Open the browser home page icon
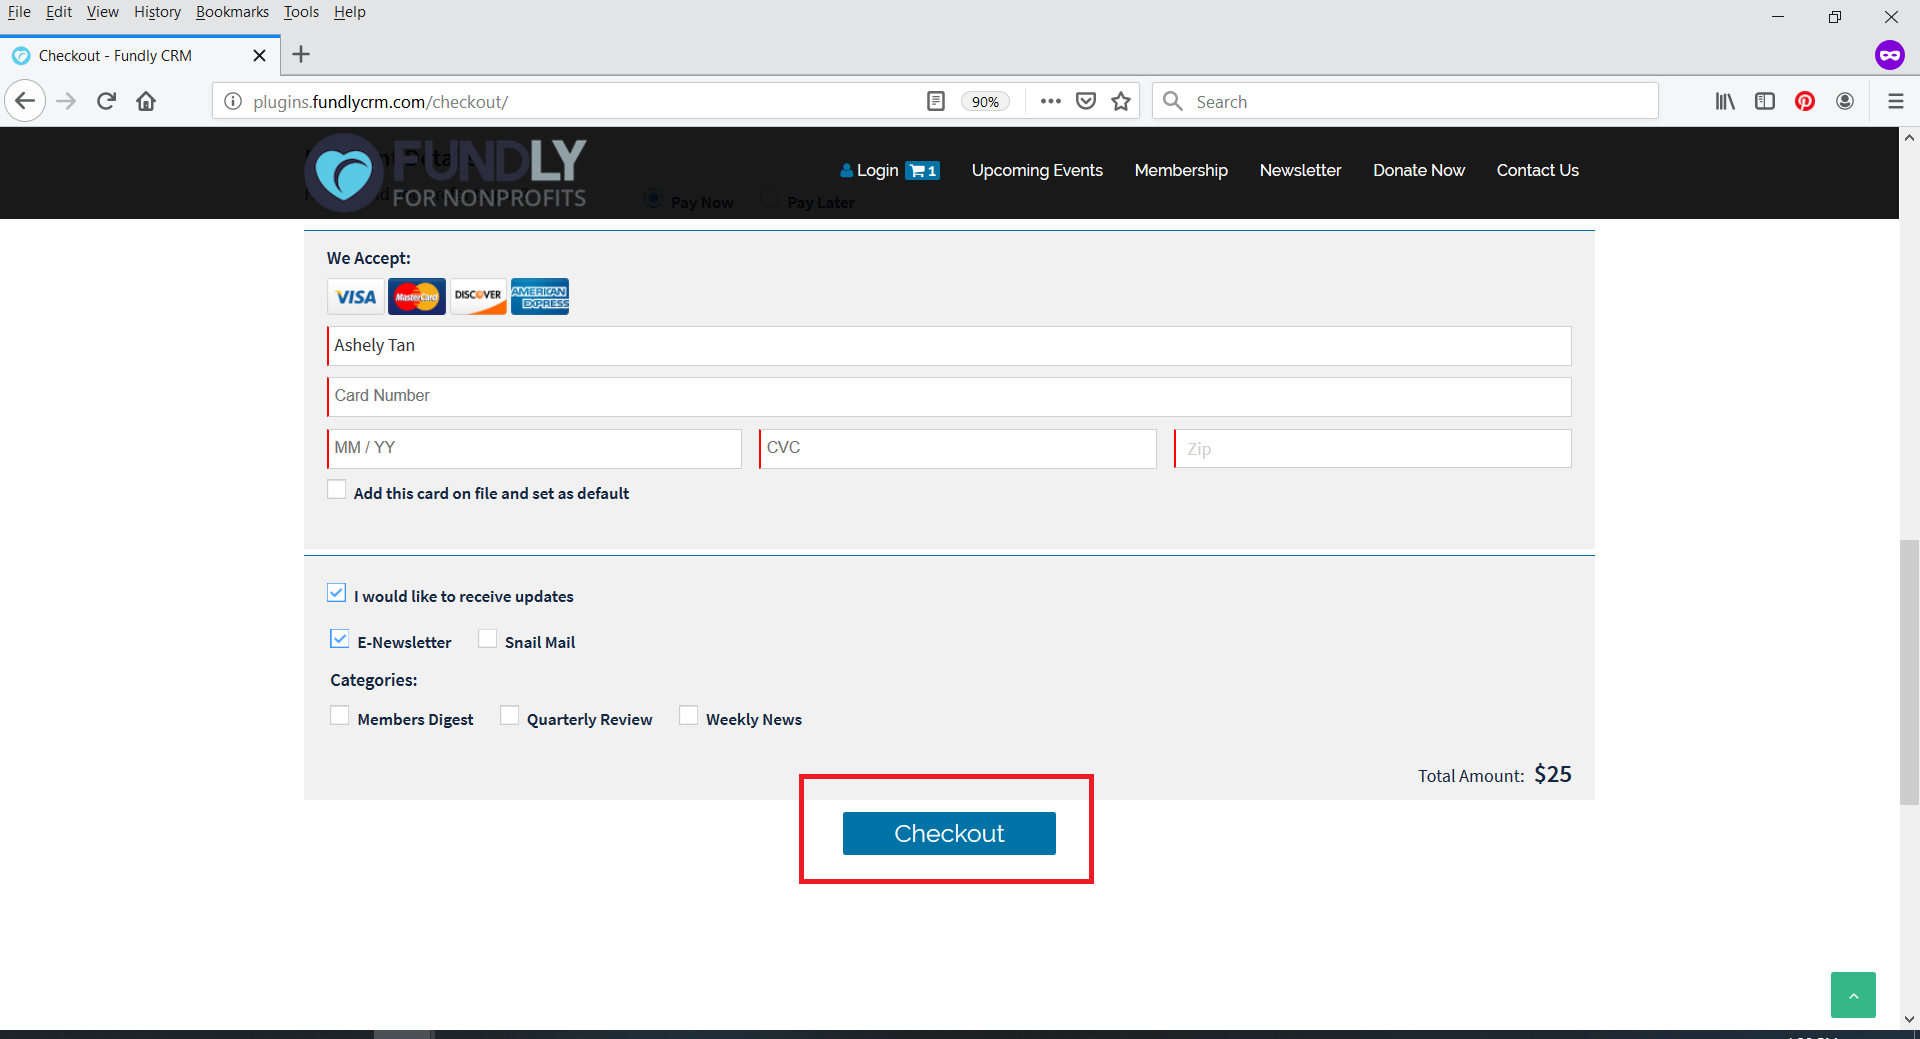1920x1039 pixels. click(146, 101)
